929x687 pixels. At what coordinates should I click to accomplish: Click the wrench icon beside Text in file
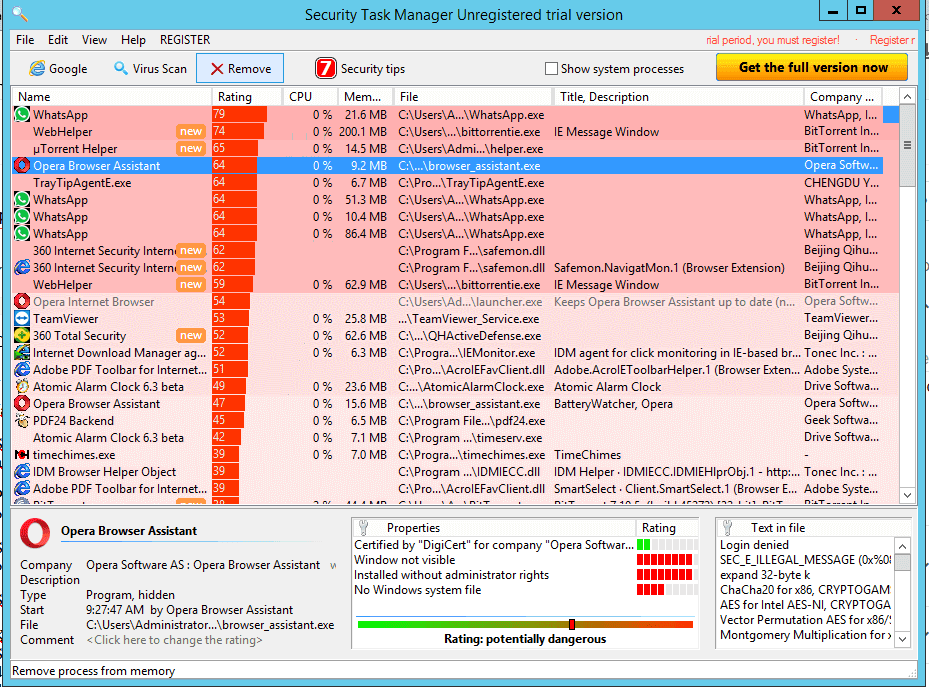(728, 527)
